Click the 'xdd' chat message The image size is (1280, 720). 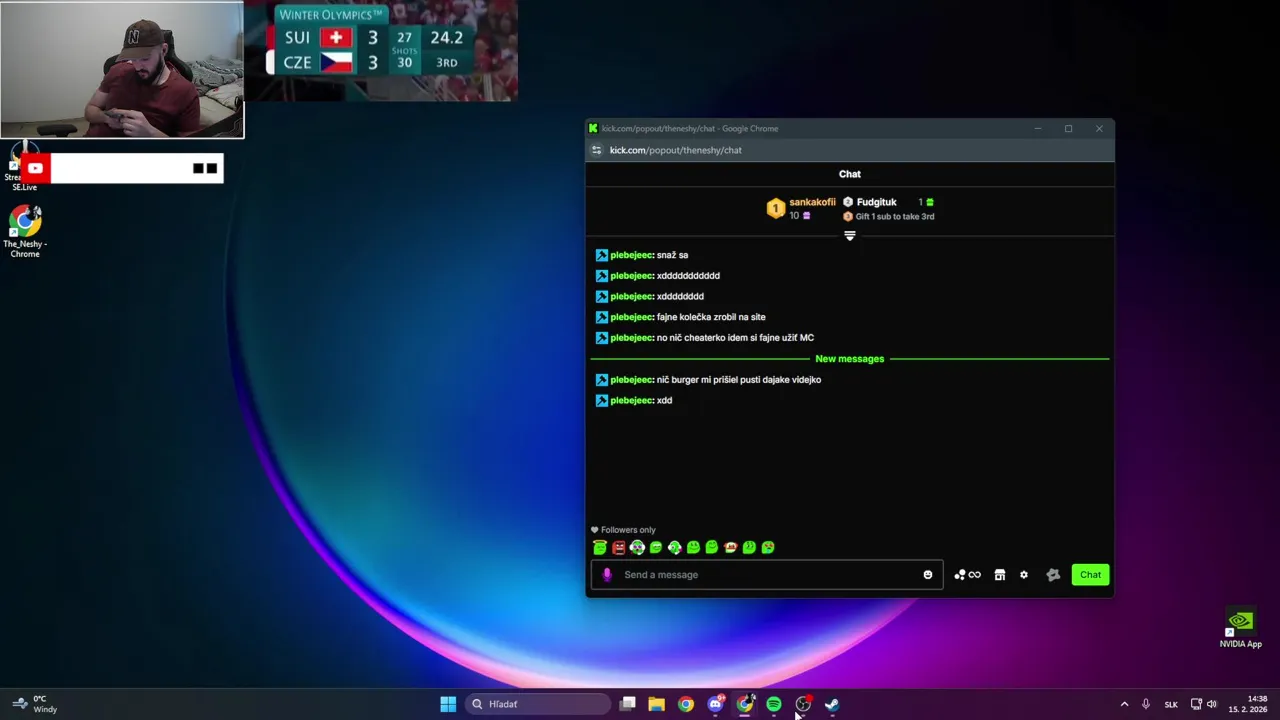(x=664, y=401)
